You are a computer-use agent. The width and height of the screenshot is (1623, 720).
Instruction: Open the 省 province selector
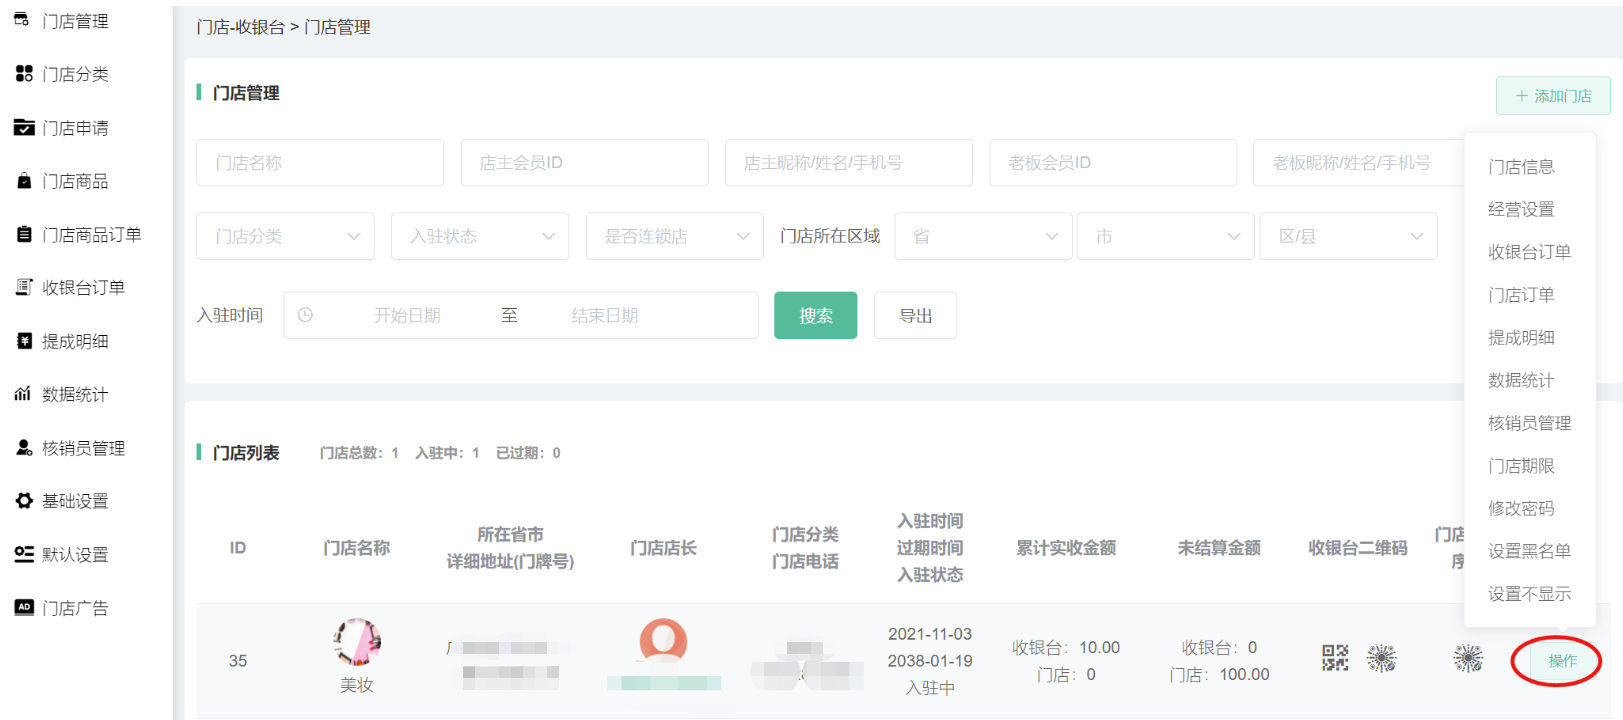pyautogui.click(x=983, y=236)
